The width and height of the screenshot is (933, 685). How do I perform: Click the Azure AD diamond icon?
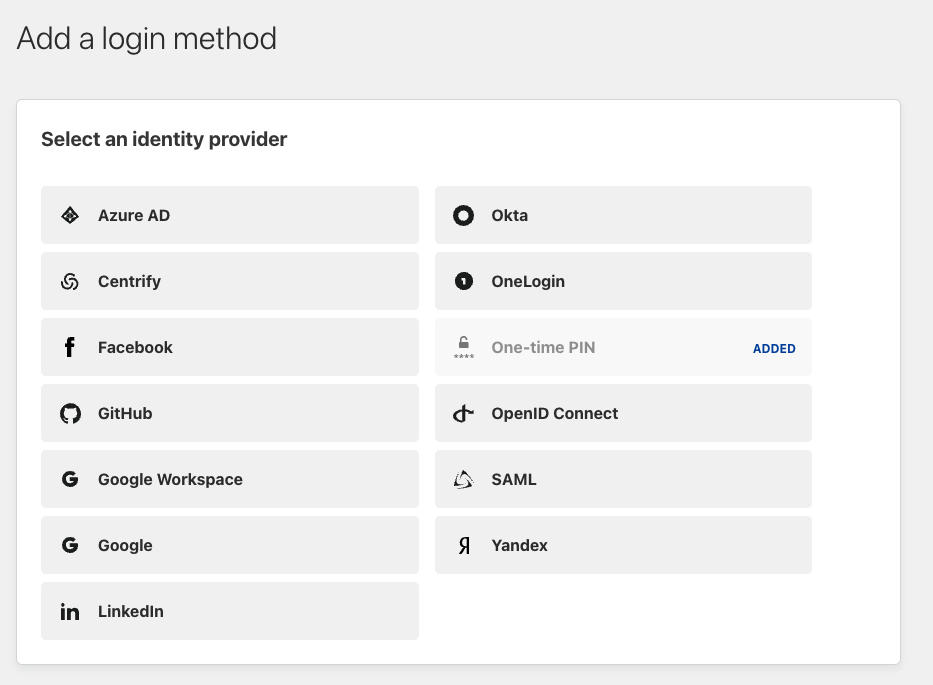[70, 215]
